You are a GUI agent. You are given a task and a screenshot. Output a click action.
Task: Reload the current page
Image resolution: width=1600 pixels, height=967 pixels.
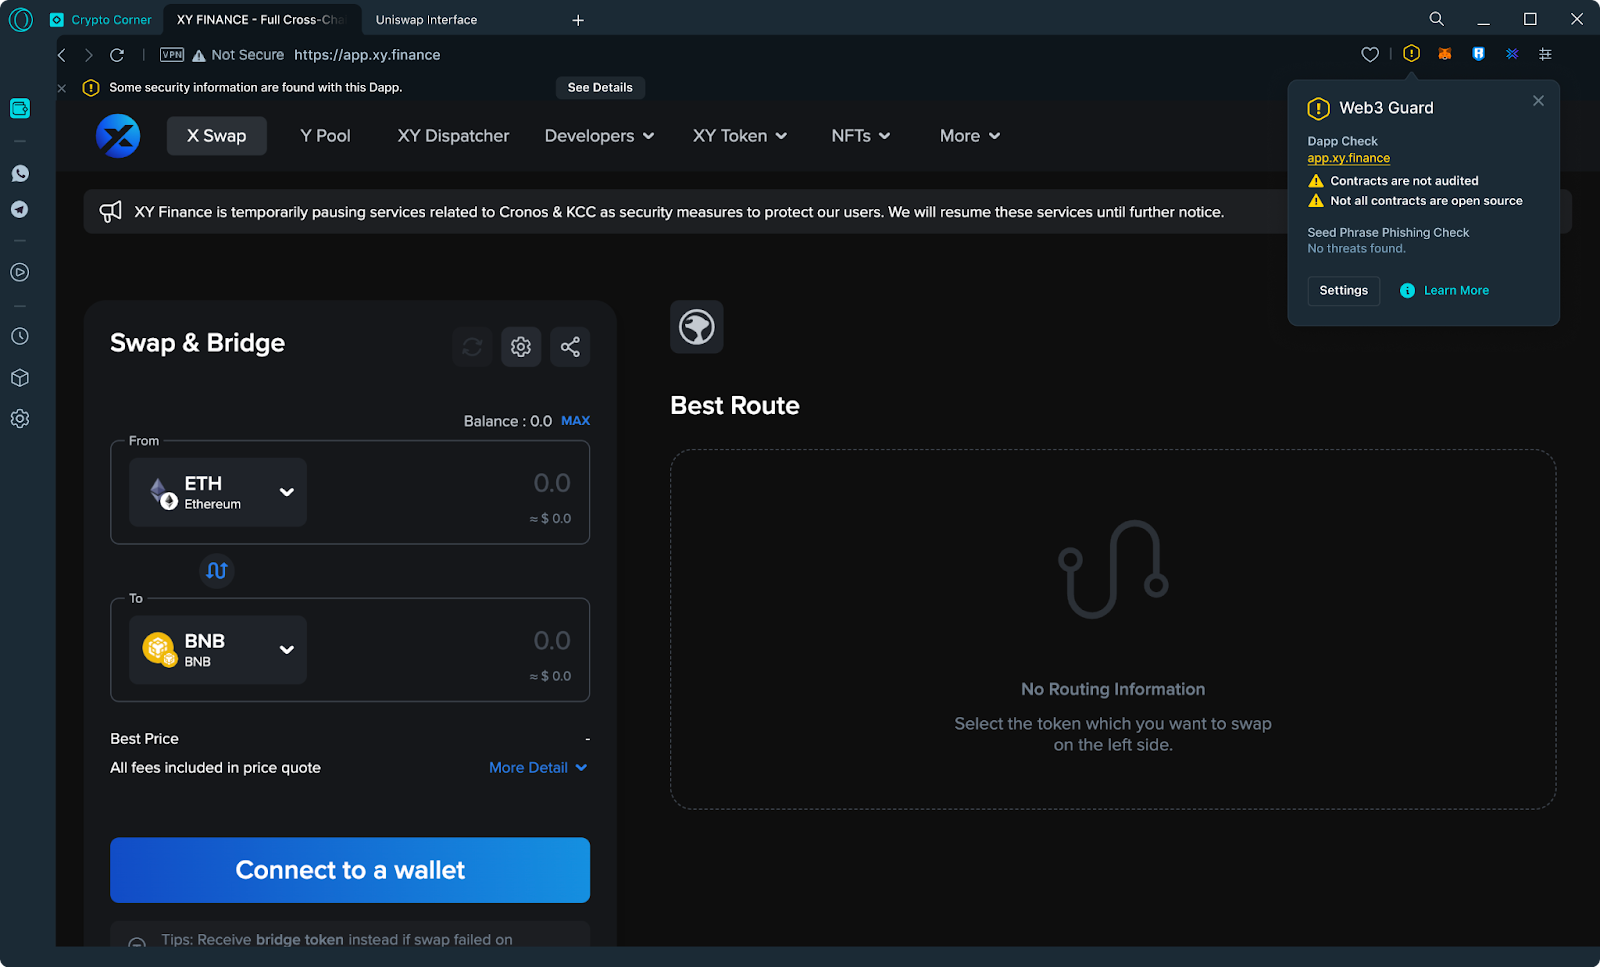pyautogui.click(x=117, y=55)
